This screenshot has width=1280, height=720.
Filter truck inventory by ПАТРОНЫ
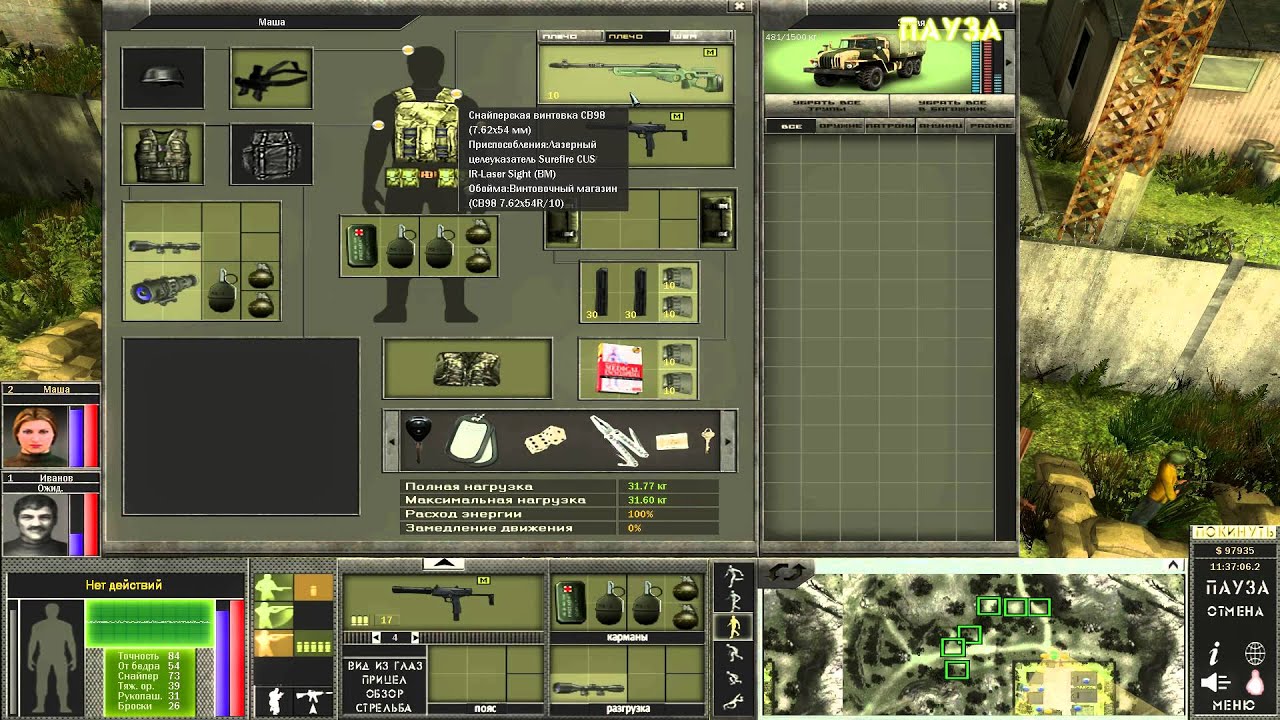(889, 126)
